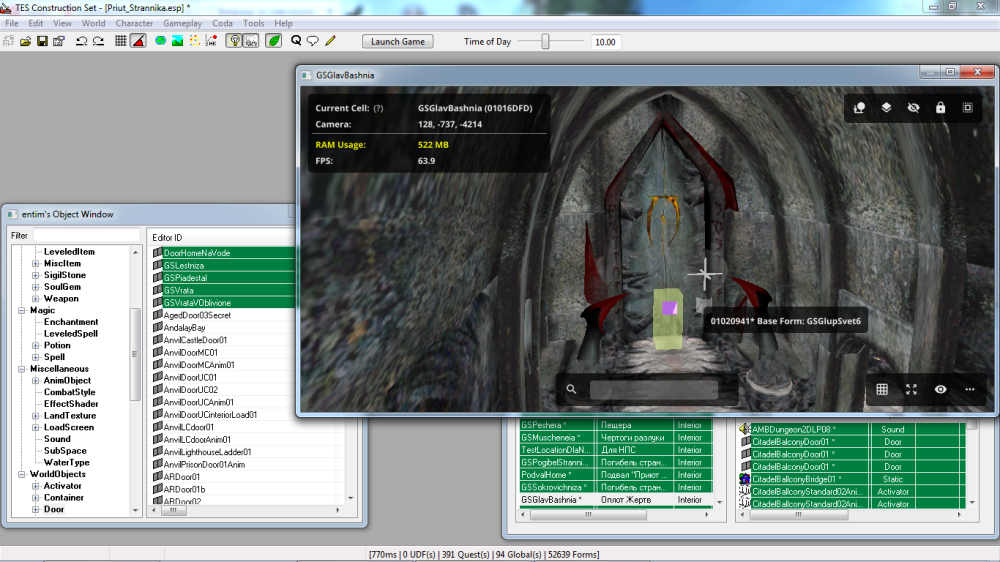Select the Enchantment tree item
The height and width of the screenshot is (562, 1000).
(x=71, y=322)
